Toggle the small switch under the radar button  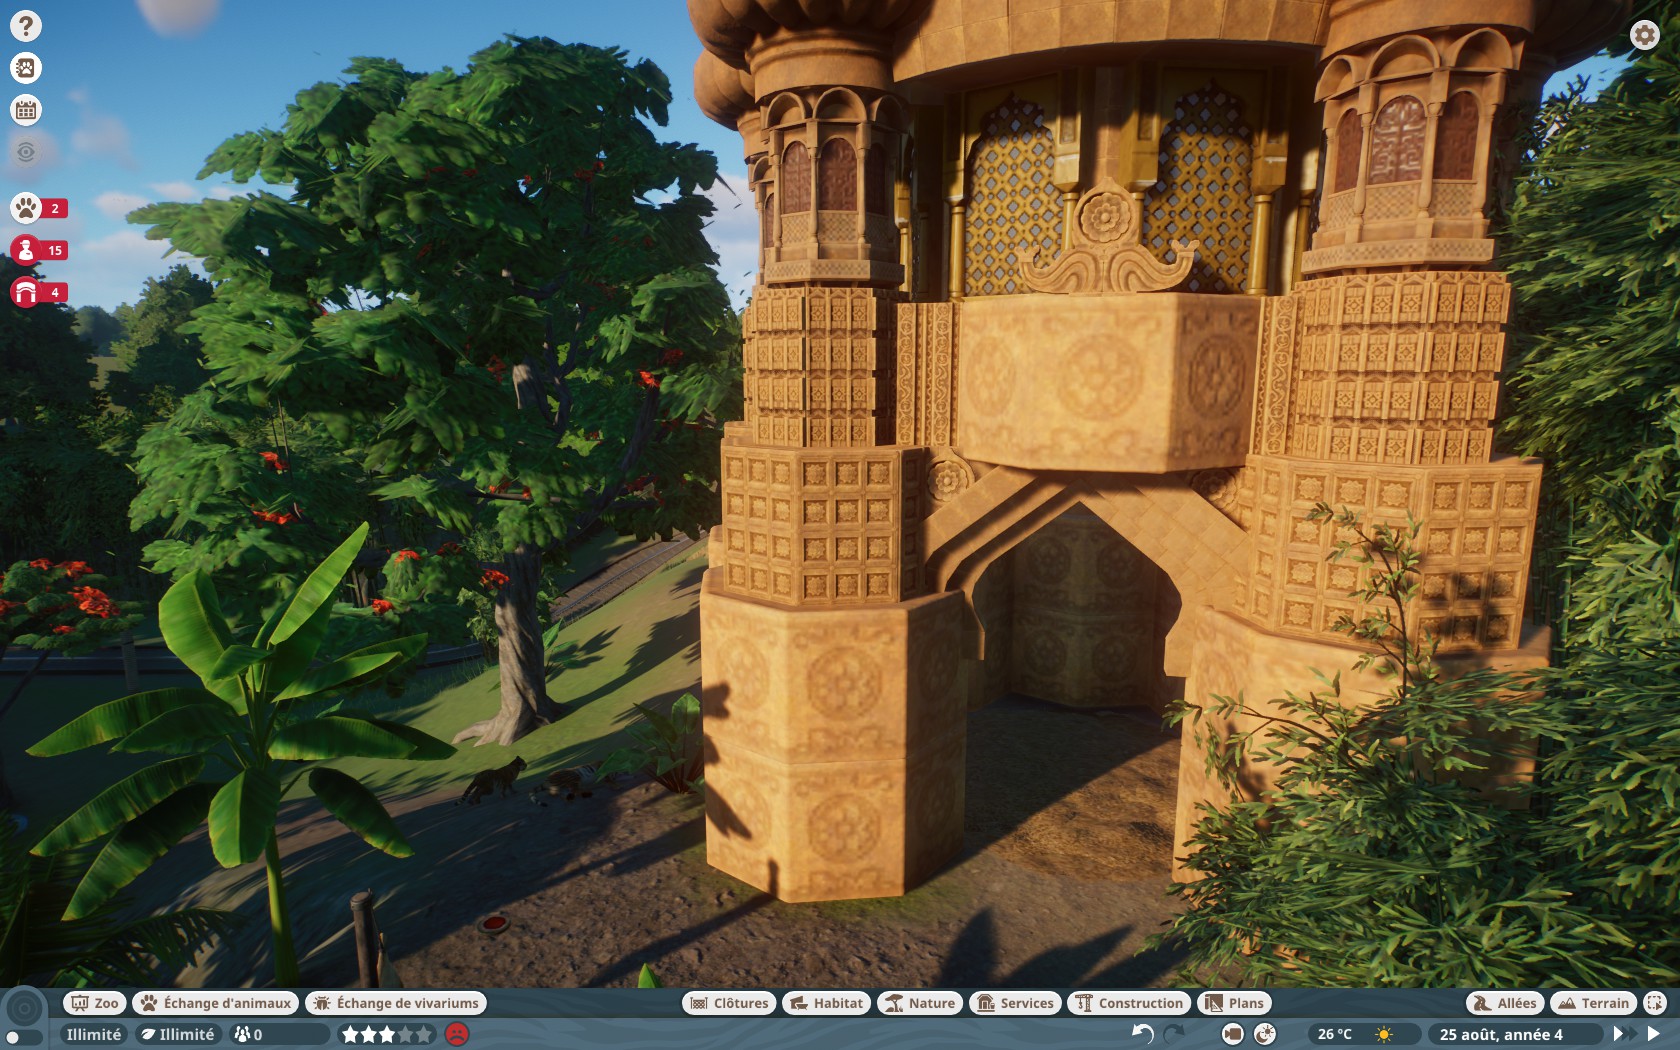click(x=24, y=1038)
